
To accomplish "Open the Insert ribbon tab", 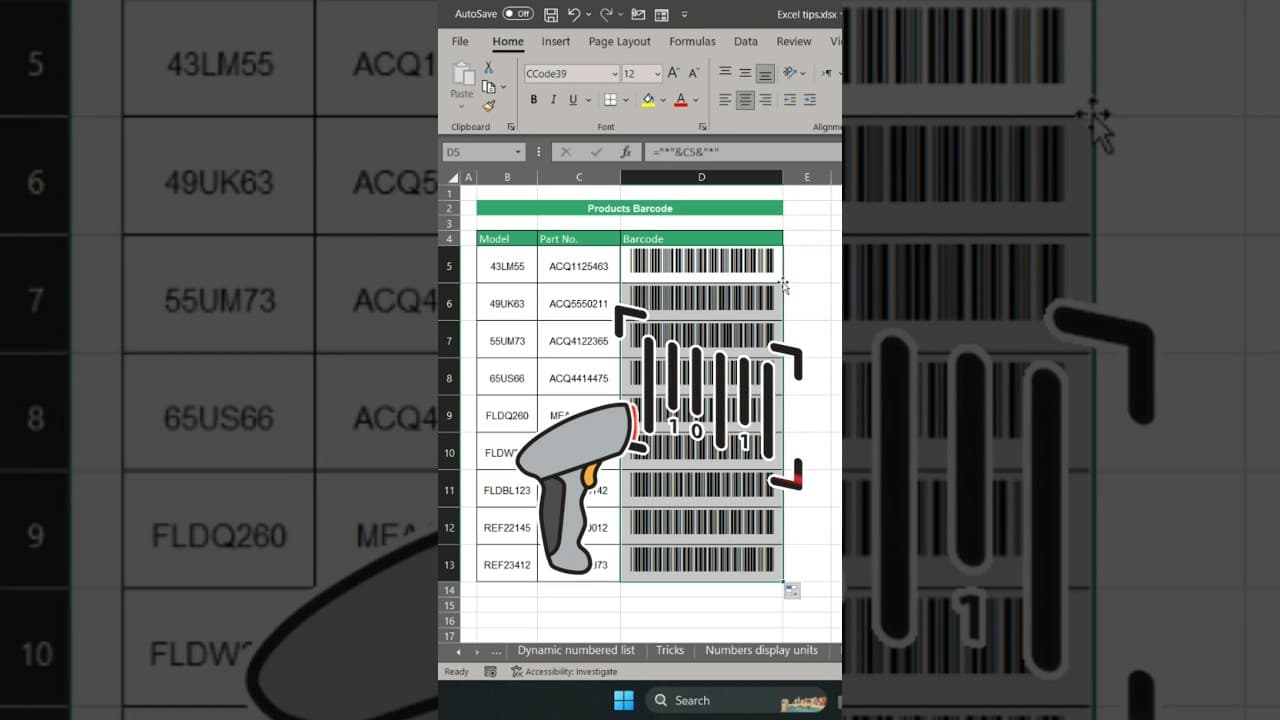I will (x=556, y=42).
